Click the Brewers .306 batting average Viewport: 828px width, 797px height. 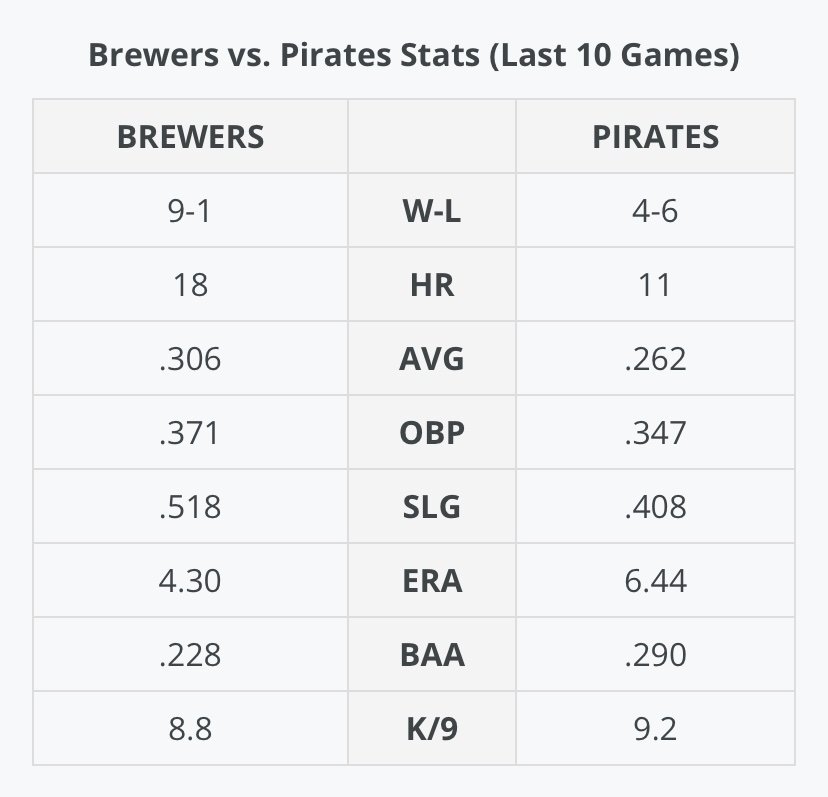[x=190, y=358]
